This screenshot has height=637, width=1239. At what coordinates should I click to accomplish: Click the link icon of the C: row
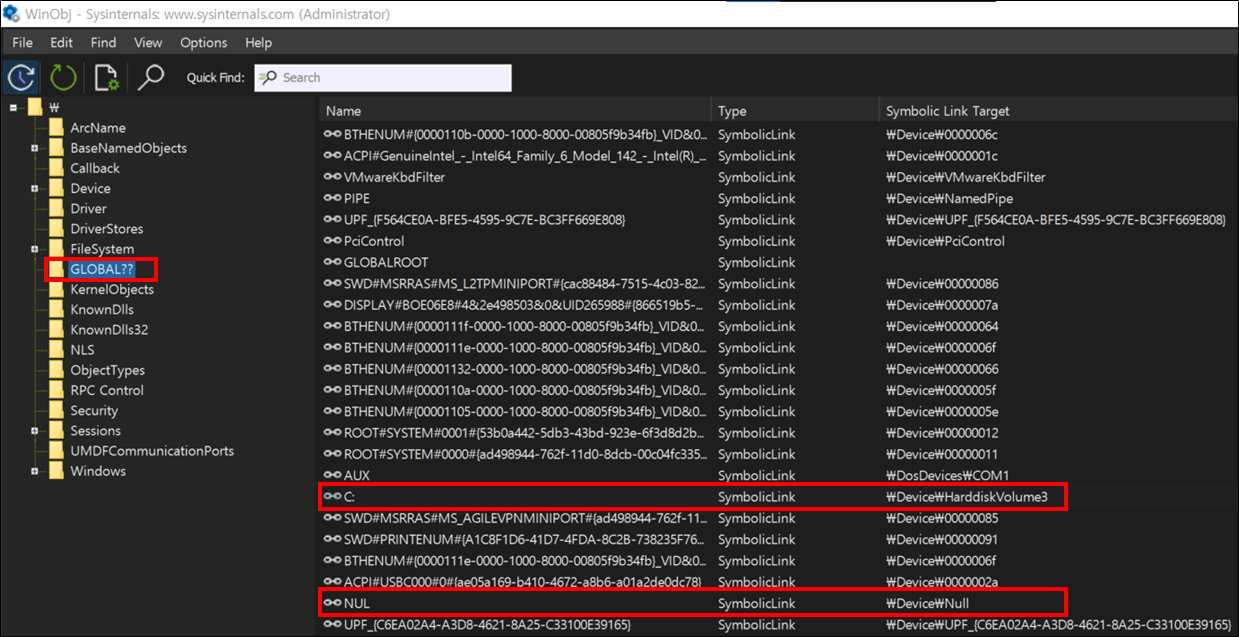coord(332,497)
